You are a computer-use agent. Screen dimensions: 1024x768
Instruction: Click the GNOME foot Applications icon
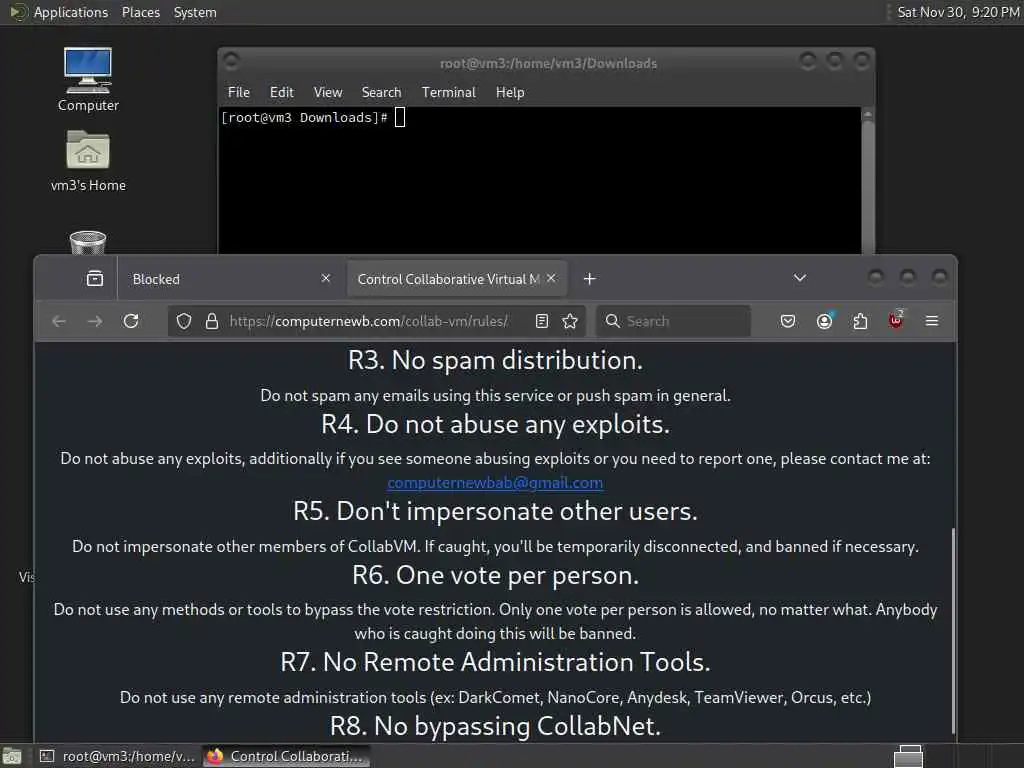(18, 12)
